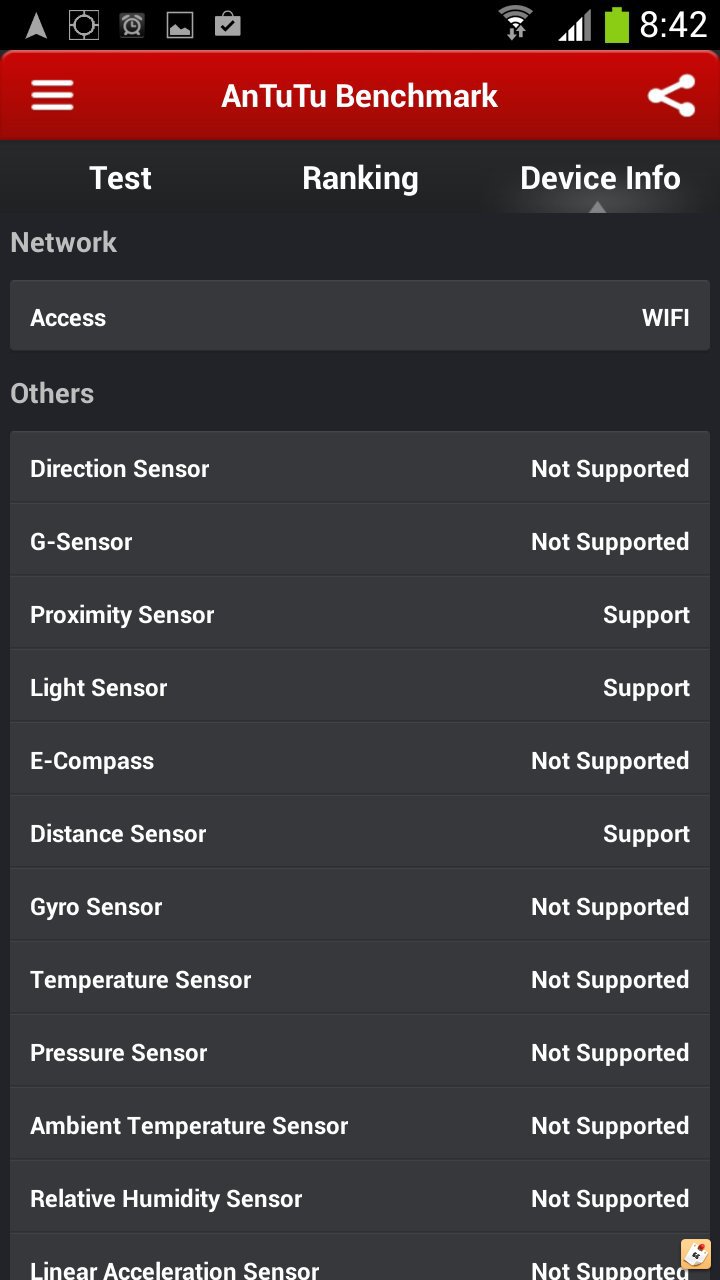Image resolution: width=720 pixels, height=1280 pixels.
Task: Tap the E-Compass row
Action: (360, 760)
